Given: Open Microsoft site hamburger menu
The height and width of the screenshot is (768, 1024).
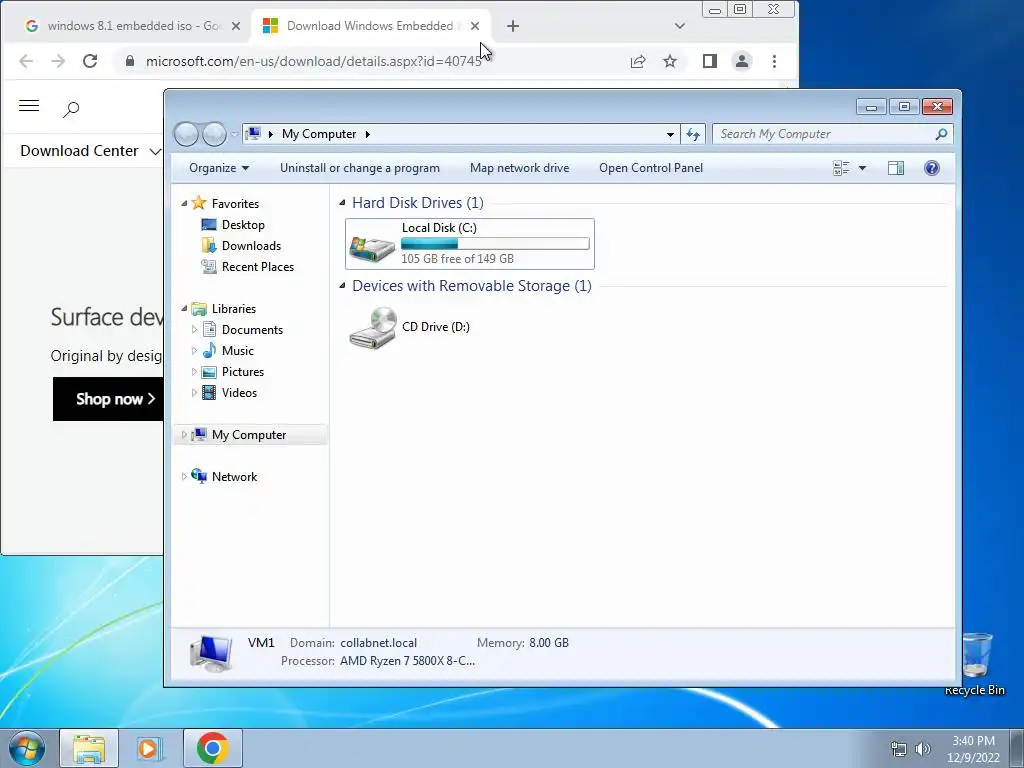Looking at the screenshot, I should click(x=29, y=106).
